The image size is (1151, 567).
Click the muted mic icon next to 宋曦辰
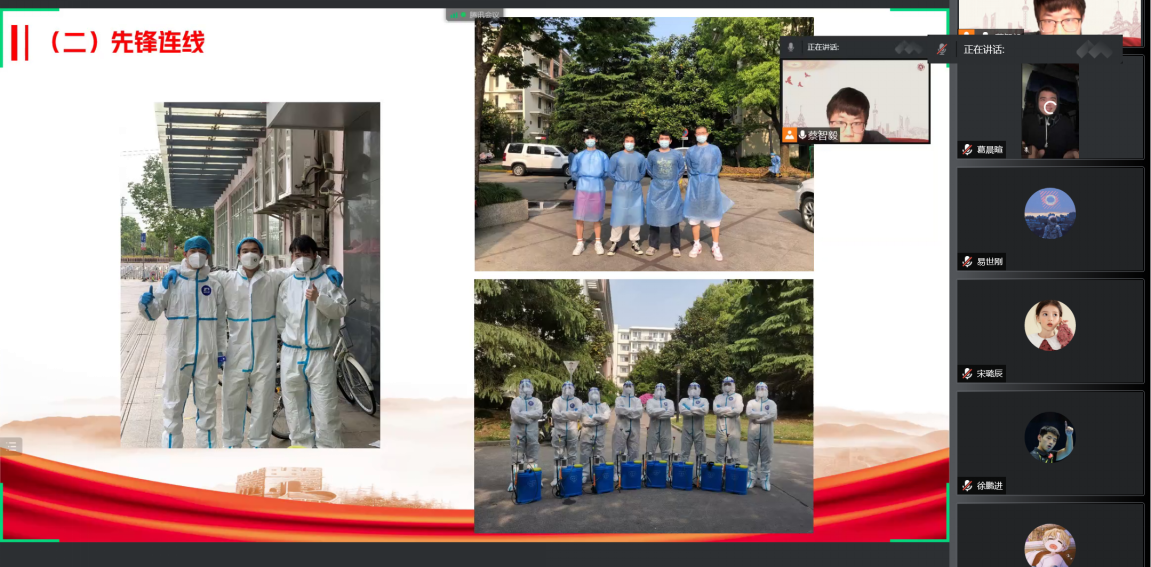tap(967, 373)
